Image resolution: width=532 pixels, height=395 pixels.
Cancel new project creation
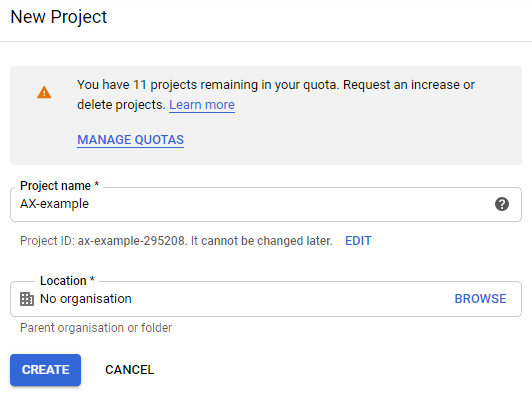coord(130,370)
